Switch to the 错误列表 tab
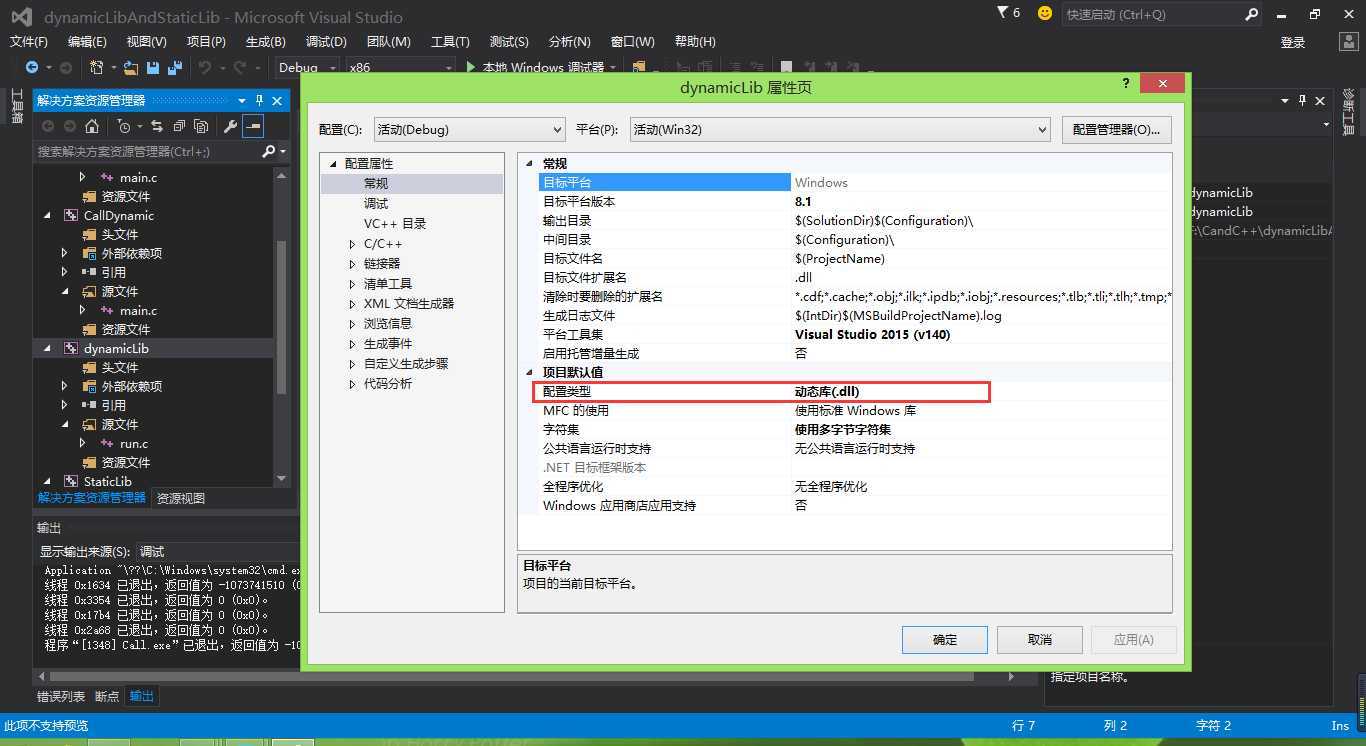This screenshot has width=1366, height=746. coord(61,696)
